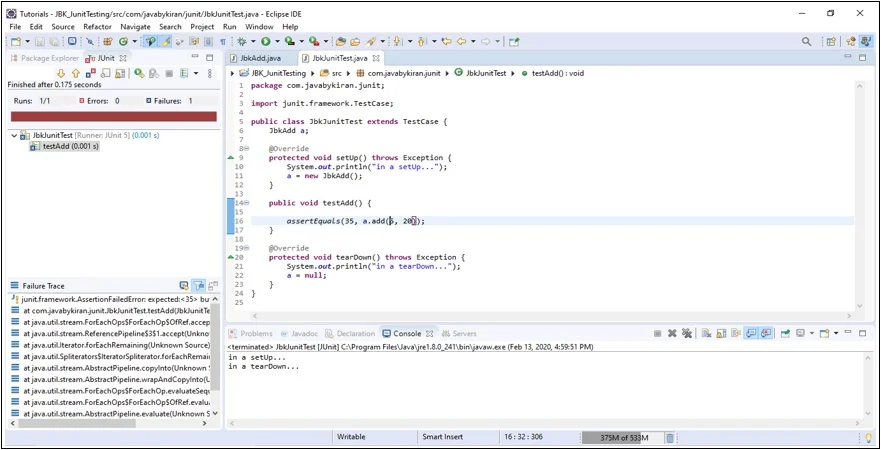Click JUnit Next Failed Test arrow

click(61, 74)
